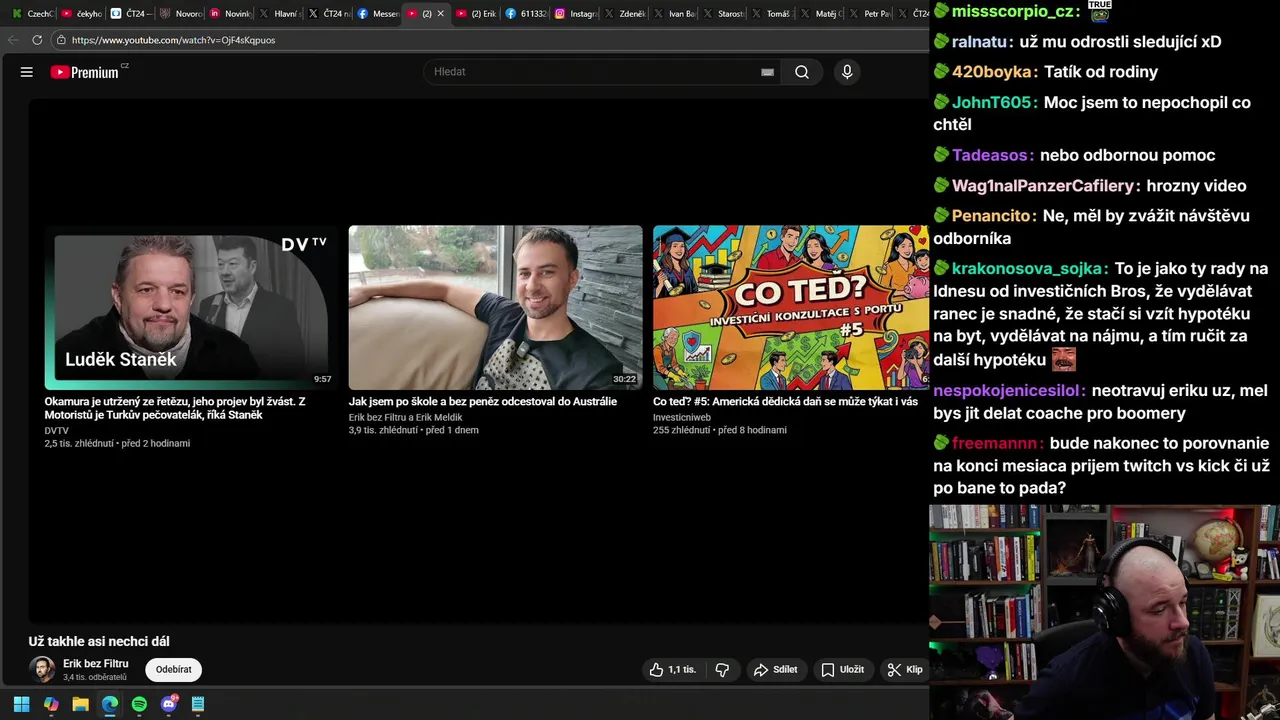This screenshot has height=720, width=1280.
Task: Switch to the Messenger browser tab
Action: tap(378, 14)
